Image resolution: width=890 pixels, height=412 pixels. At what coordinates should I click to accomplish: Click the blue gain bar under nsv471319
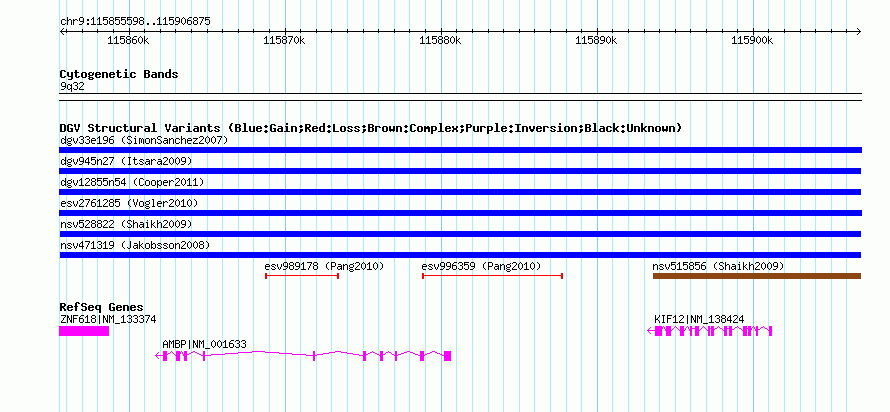[x=460, y=255]
